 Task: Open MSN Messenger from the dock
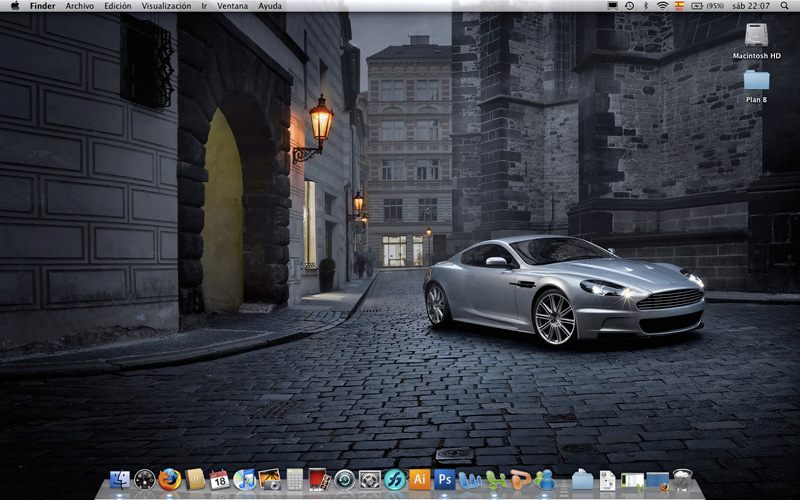tap(545, 480)
